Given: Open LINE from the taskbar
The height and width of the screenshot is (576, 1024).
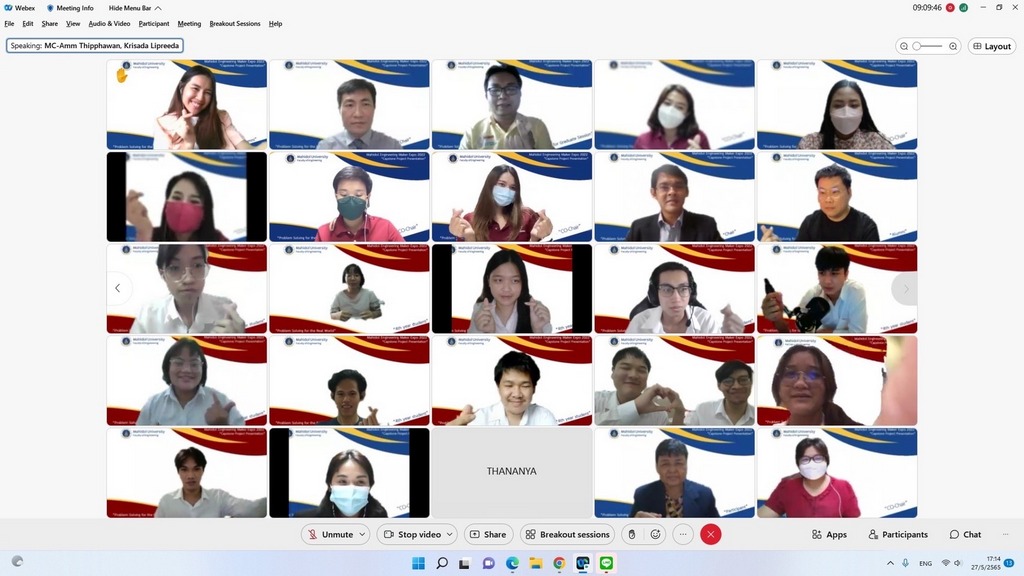Looking at the screenshot, I should pos(606,563).
